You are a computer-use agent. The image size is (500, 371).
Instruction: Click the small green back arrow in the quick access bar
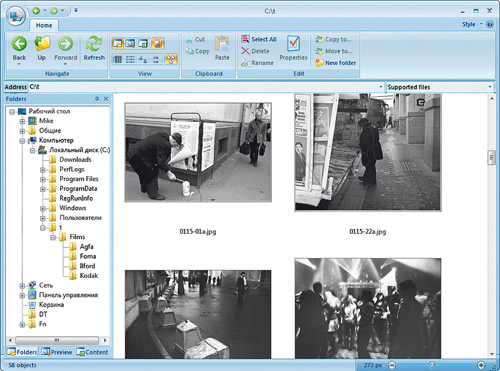pyautogui.click(x=36, y=11)
